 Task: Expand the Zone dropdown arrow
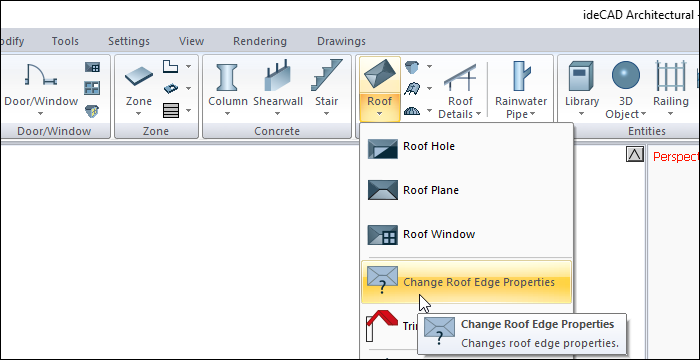[138, 113]
